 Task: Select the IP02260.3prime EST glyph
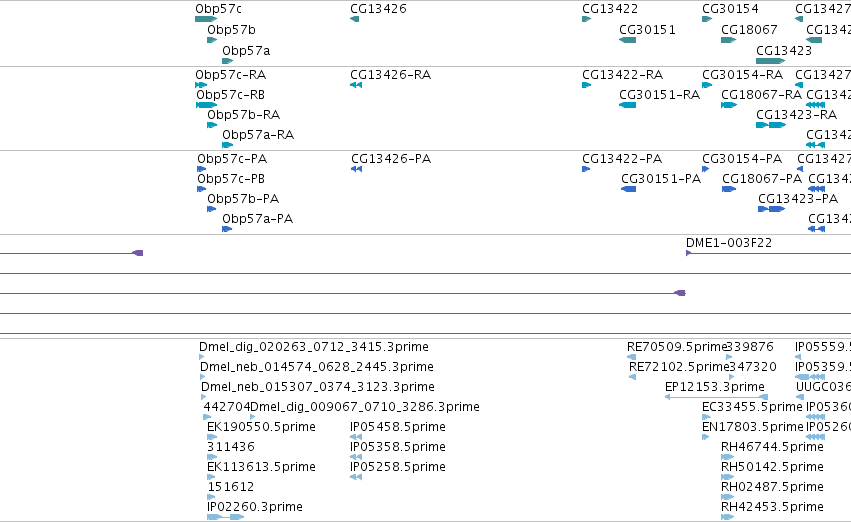pos(226,517)
